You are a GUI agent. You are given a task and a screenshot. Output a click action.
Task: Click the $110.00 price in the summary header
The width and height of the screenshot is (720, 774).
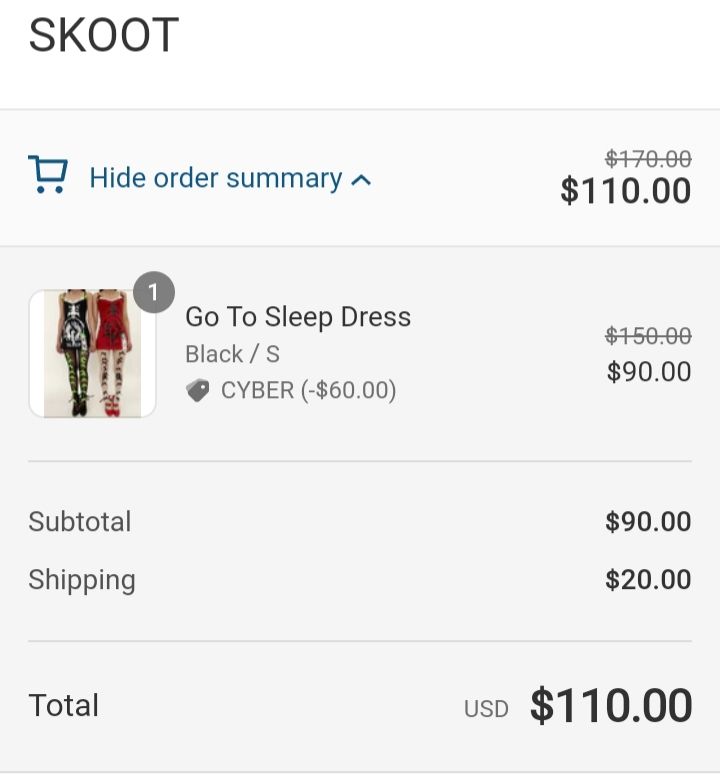click(625, 190)
